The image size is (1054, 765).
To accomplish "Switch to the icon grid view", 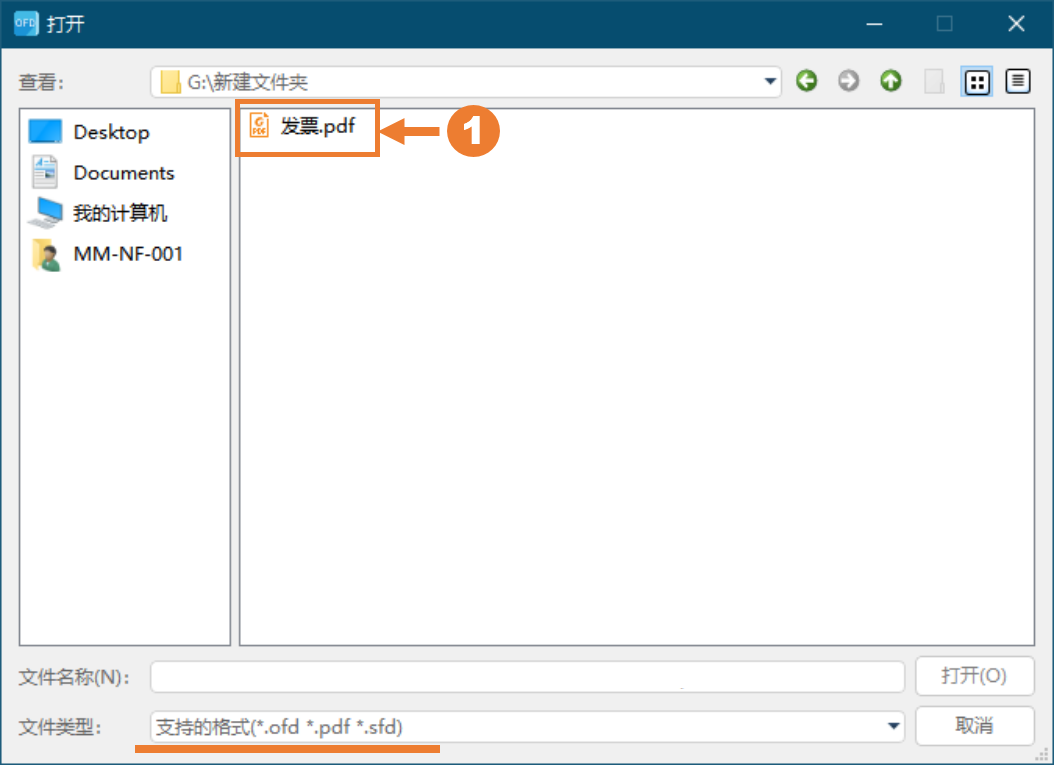I will (x=977, y=82).
